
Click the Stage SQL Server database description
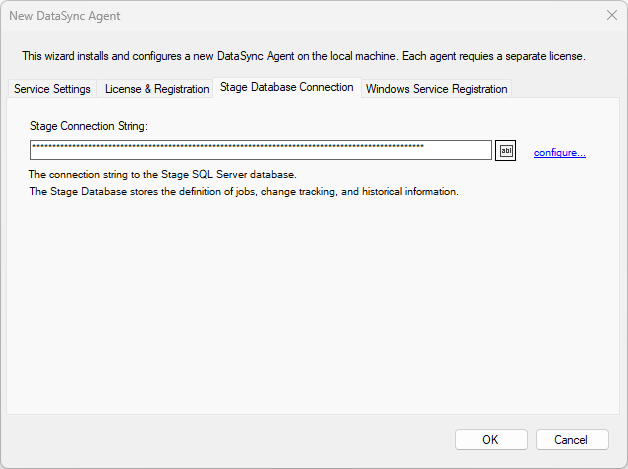[162, 174]
